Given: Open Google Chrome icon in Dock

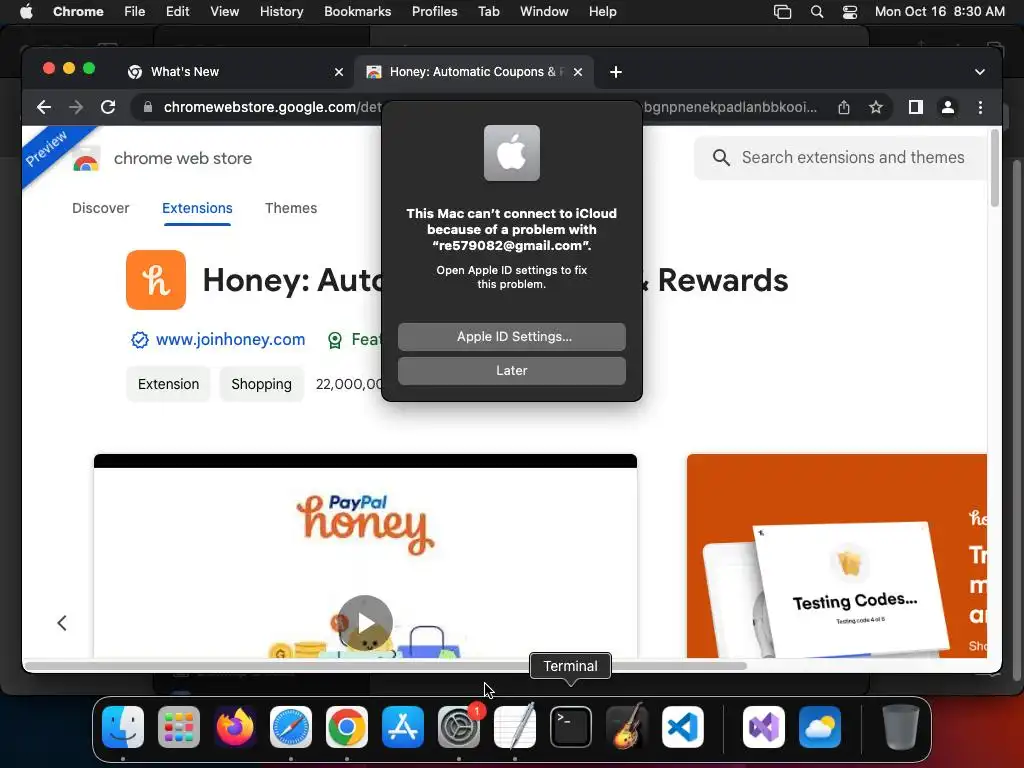Looking at the screenshot, I should coord(347,727).
